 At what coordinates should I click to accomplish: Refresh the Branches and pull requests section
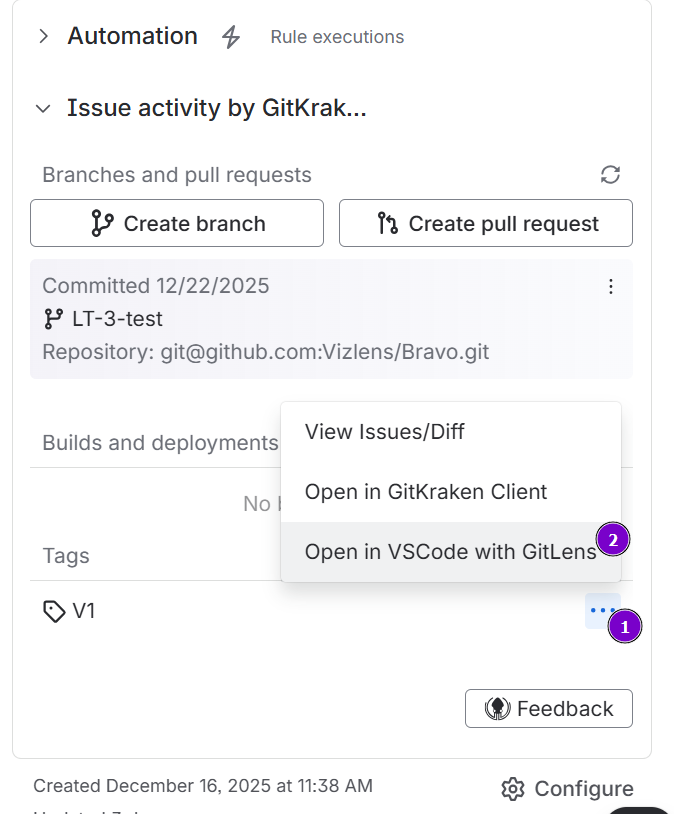(610, 173)
